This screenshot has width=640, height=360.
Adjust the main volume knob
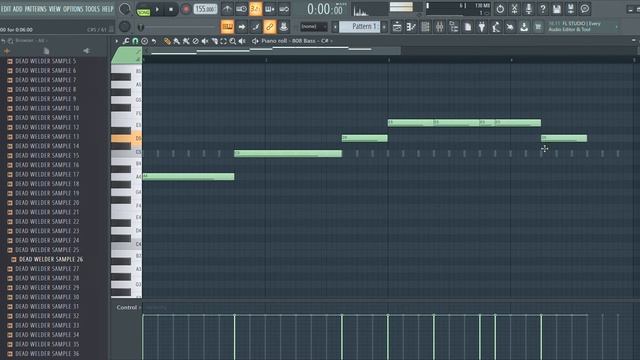[124, 9]
